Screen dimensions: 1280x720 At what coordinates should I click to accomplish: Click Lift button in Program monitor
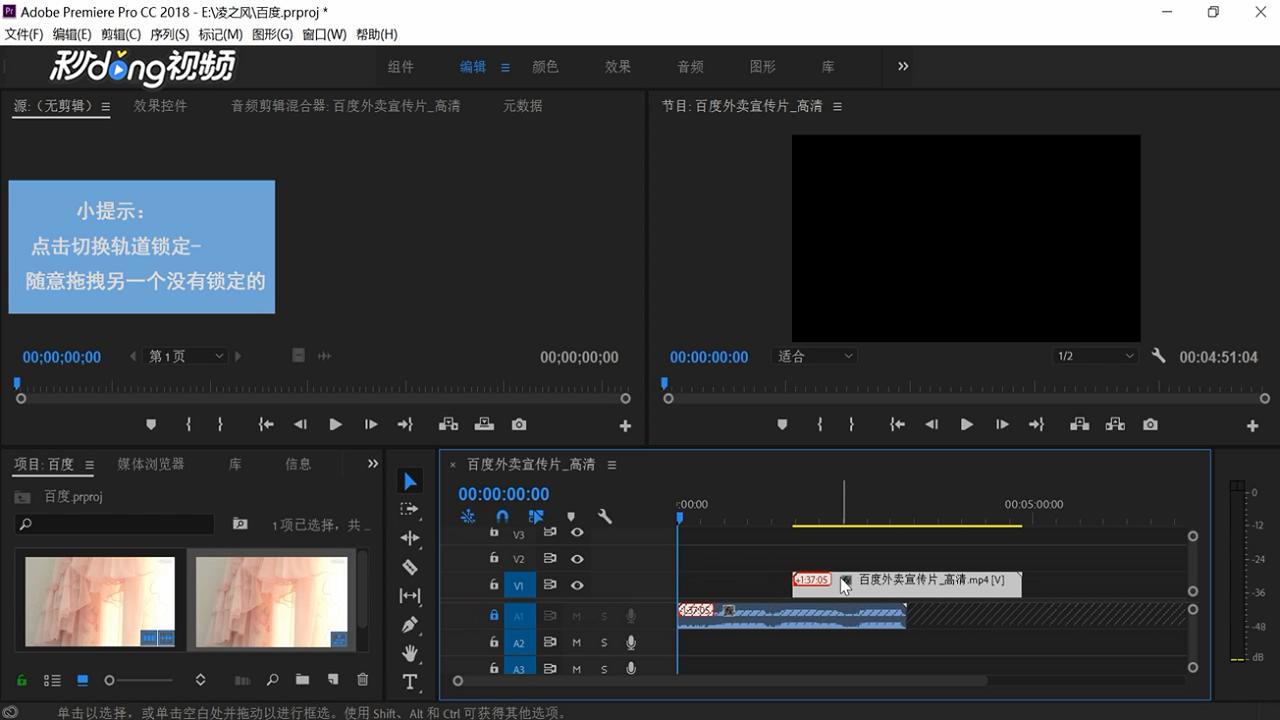click(1080, 425)
